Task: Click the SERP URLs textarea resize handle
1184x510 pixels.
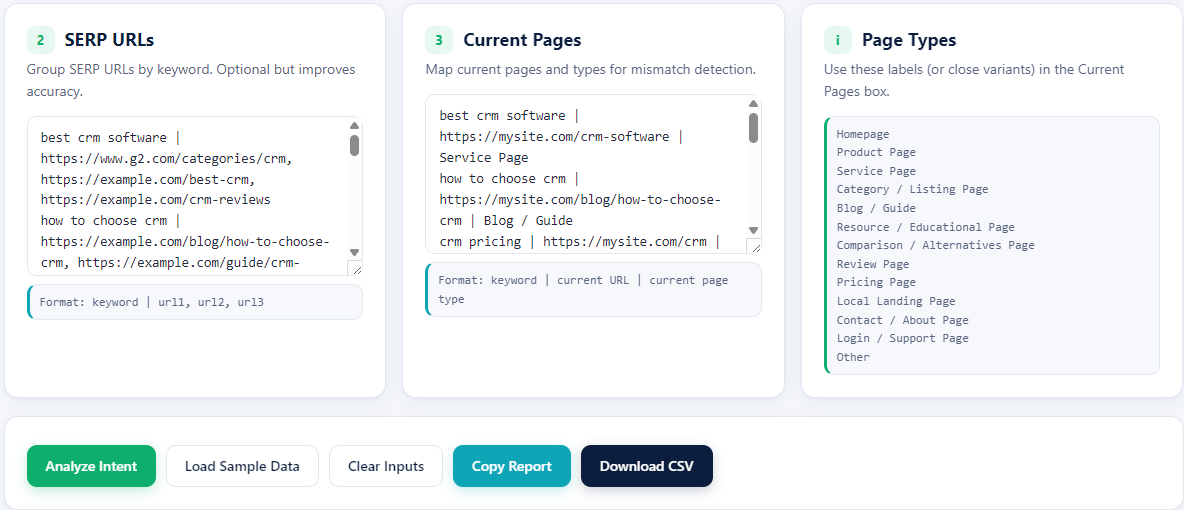Action: 355,268
